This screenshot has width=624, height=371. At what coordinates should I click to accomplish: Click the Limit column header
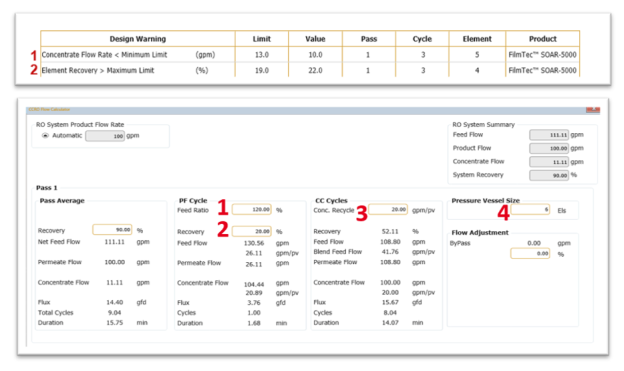coord(261,39)
